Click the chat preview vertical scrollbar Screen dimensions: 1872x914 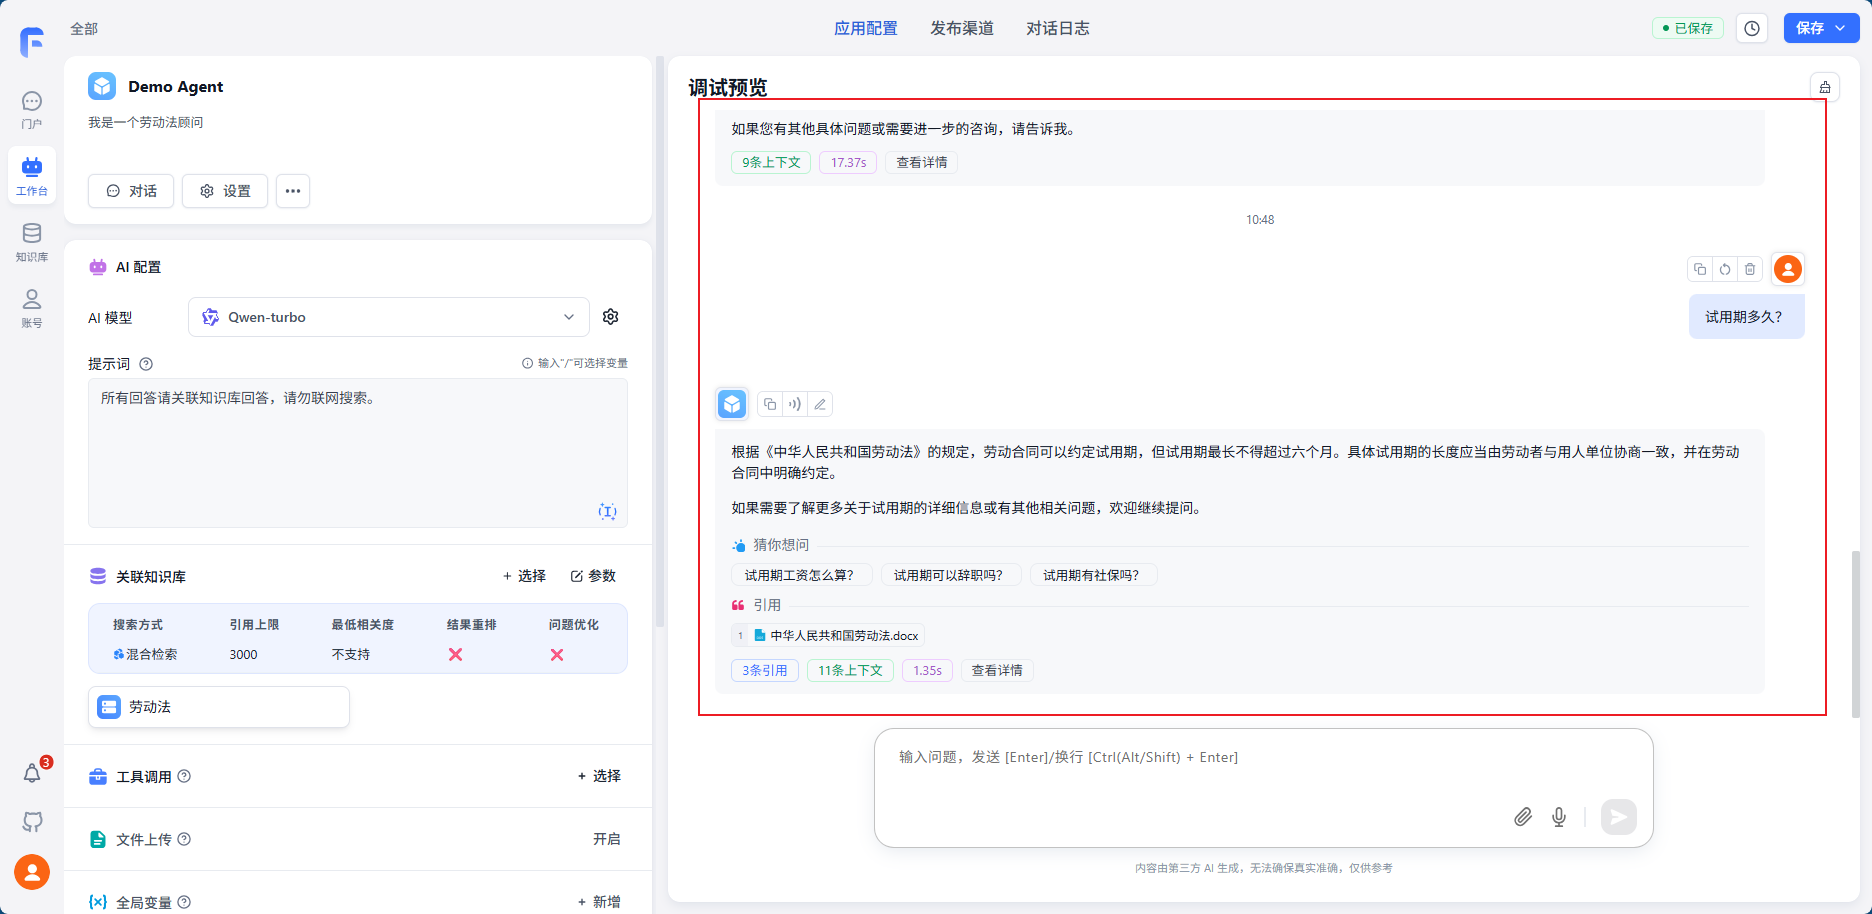click(x=1855, y=632)
